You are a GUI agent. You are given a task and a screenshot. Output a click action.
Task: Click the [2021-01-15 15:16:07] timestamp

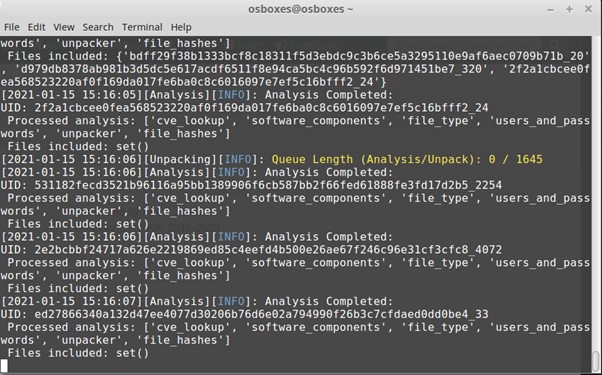[x=72, y=301]
